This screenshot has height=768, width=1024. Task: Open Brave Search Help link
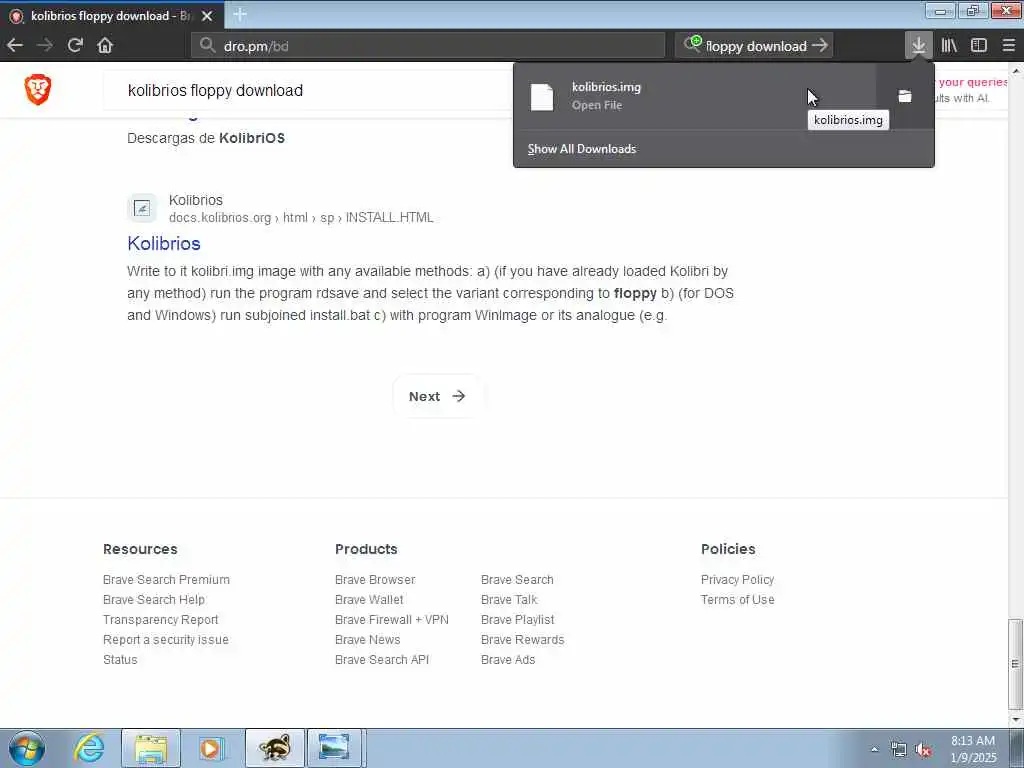pos(154,600)
